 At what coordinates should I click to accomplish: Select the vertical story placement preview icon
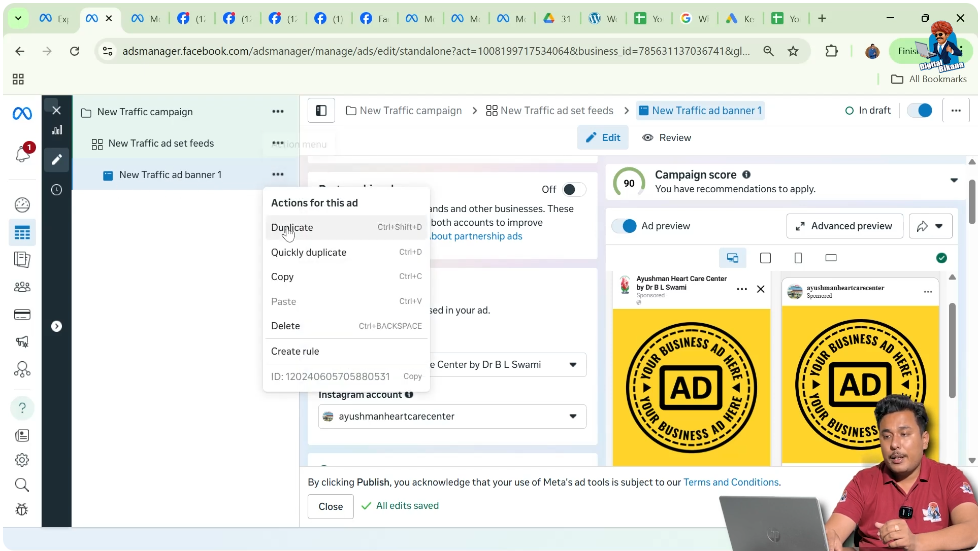tap(798, 257)
